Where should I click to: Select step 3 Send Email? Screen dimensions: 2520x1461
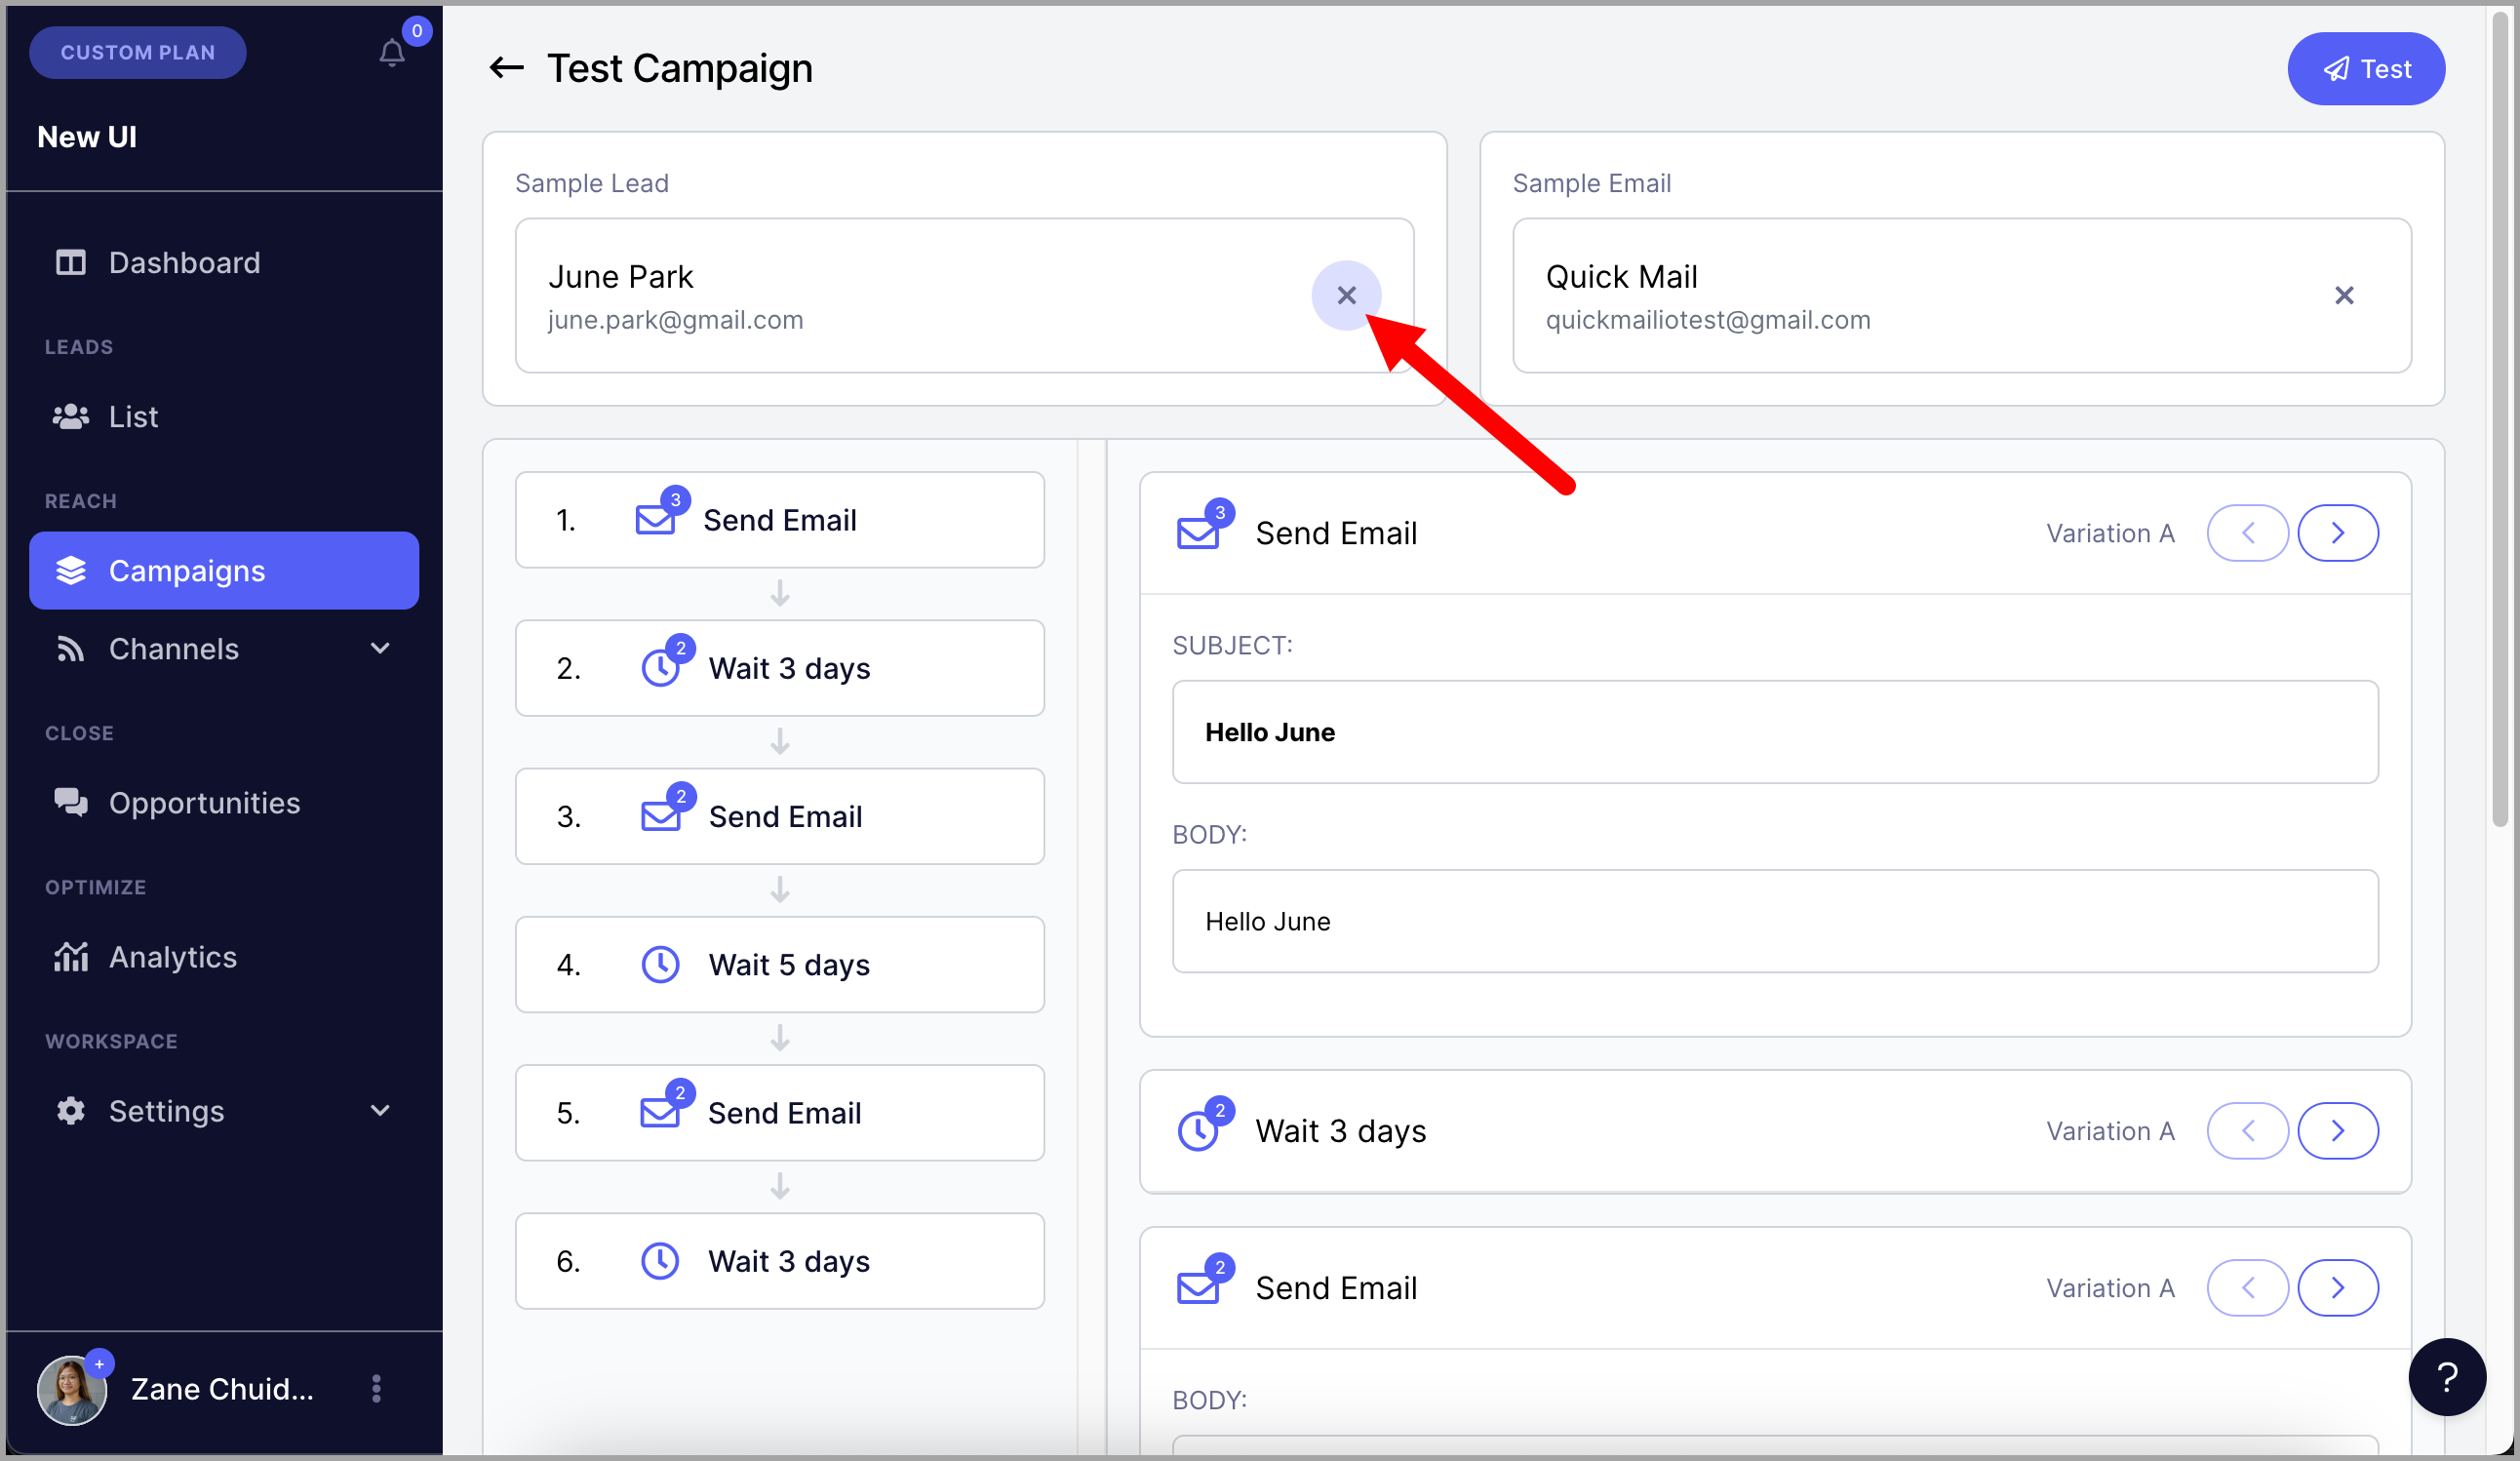[x=779, y=816]
